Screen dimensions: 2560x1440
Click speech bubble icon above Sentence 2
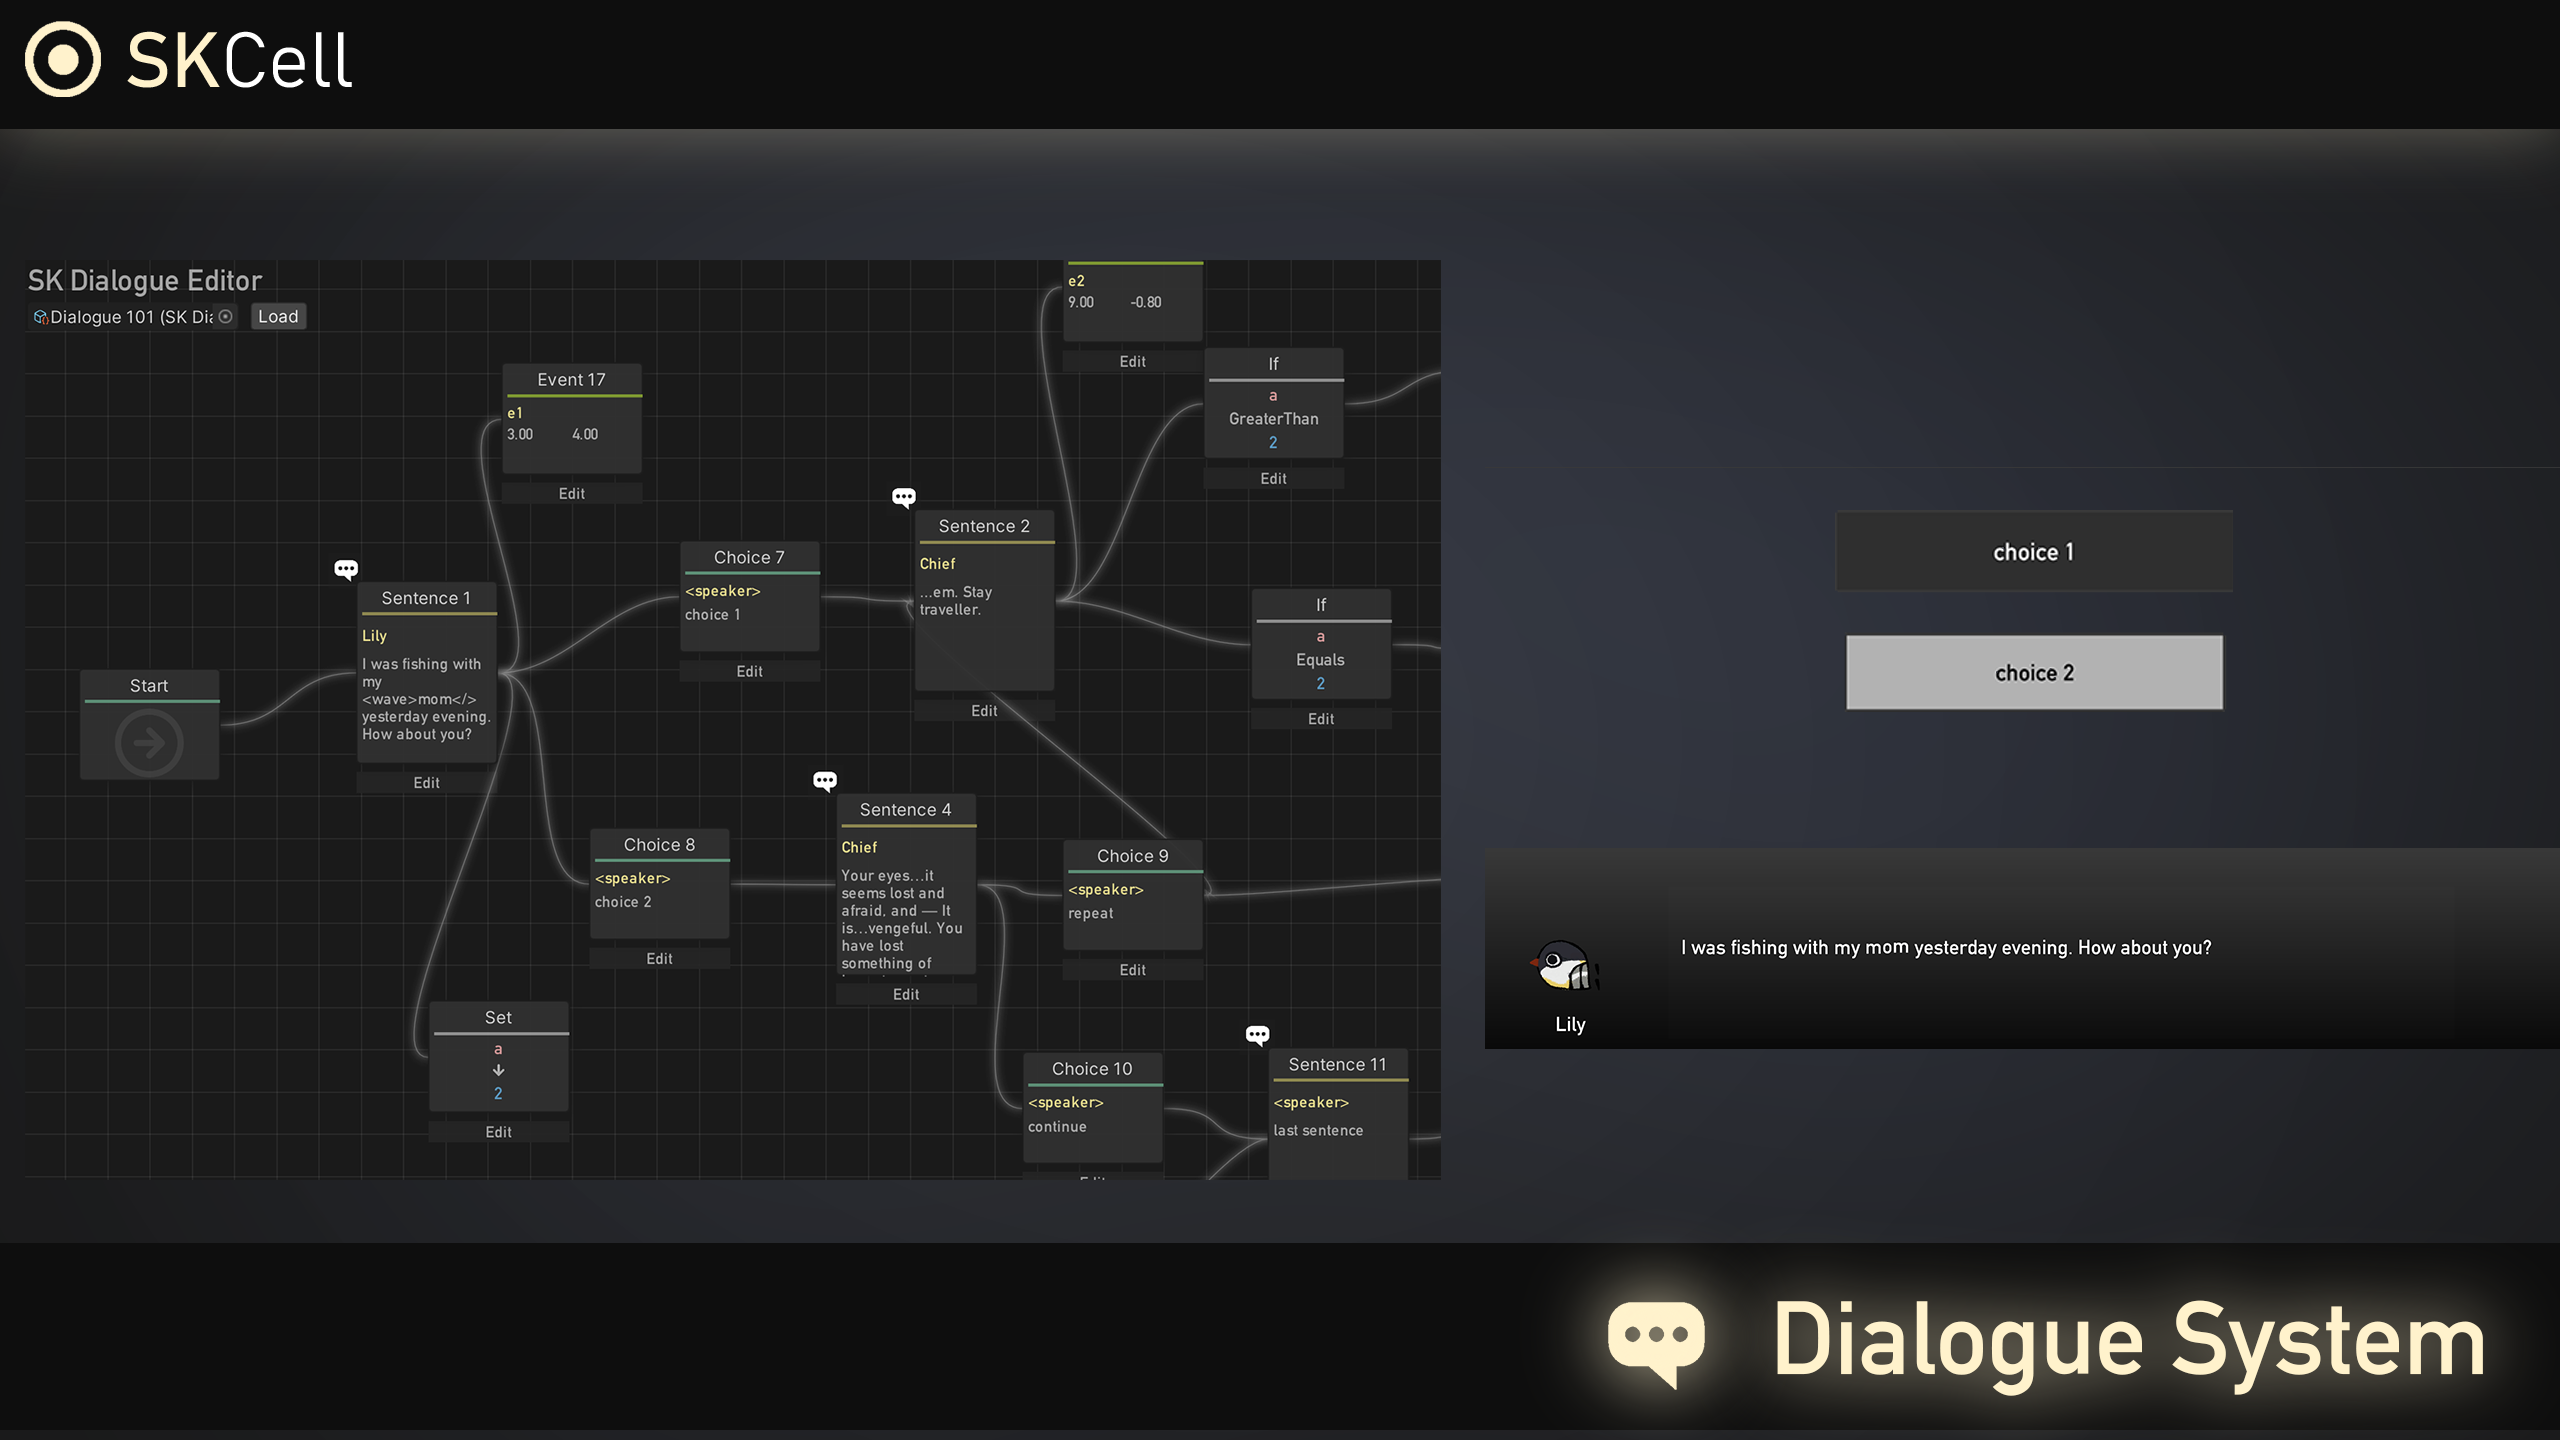point(904,497)
